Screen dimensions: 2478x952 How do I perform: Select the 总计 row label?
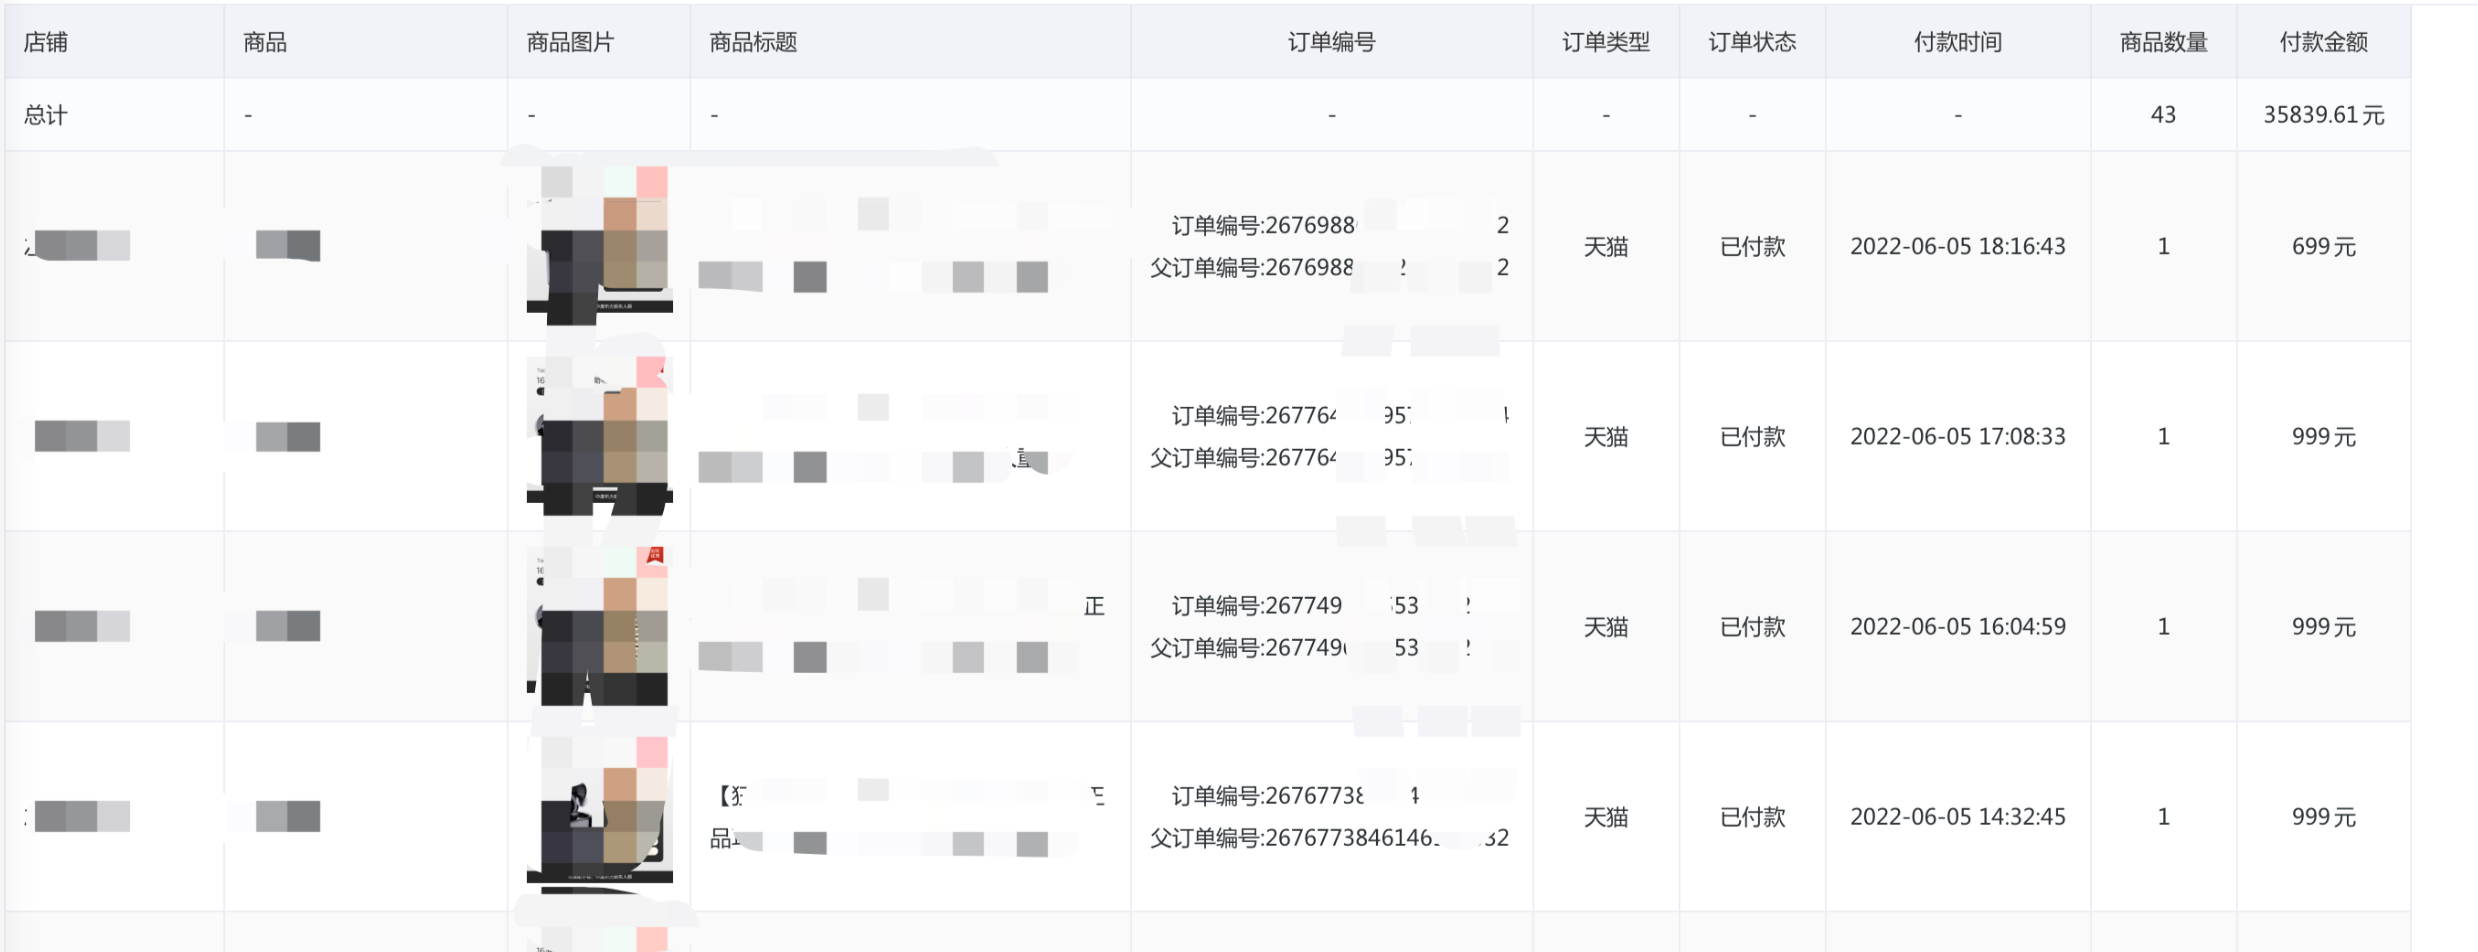(46, 115)
